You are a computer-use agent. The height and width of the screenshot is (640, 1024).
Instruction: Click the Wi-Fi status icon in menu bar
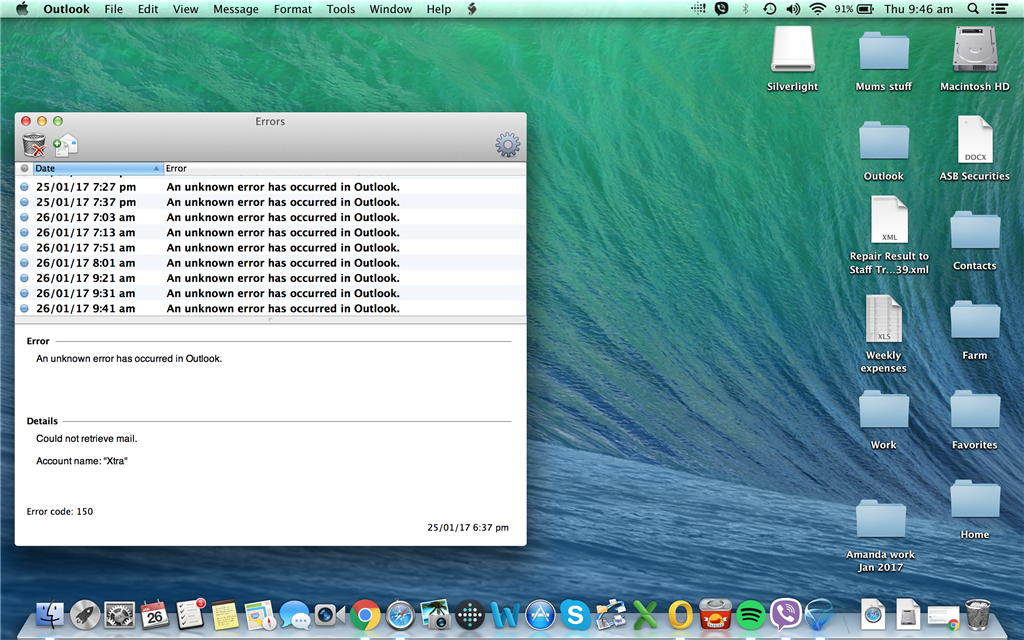click(x=817, y=9)
